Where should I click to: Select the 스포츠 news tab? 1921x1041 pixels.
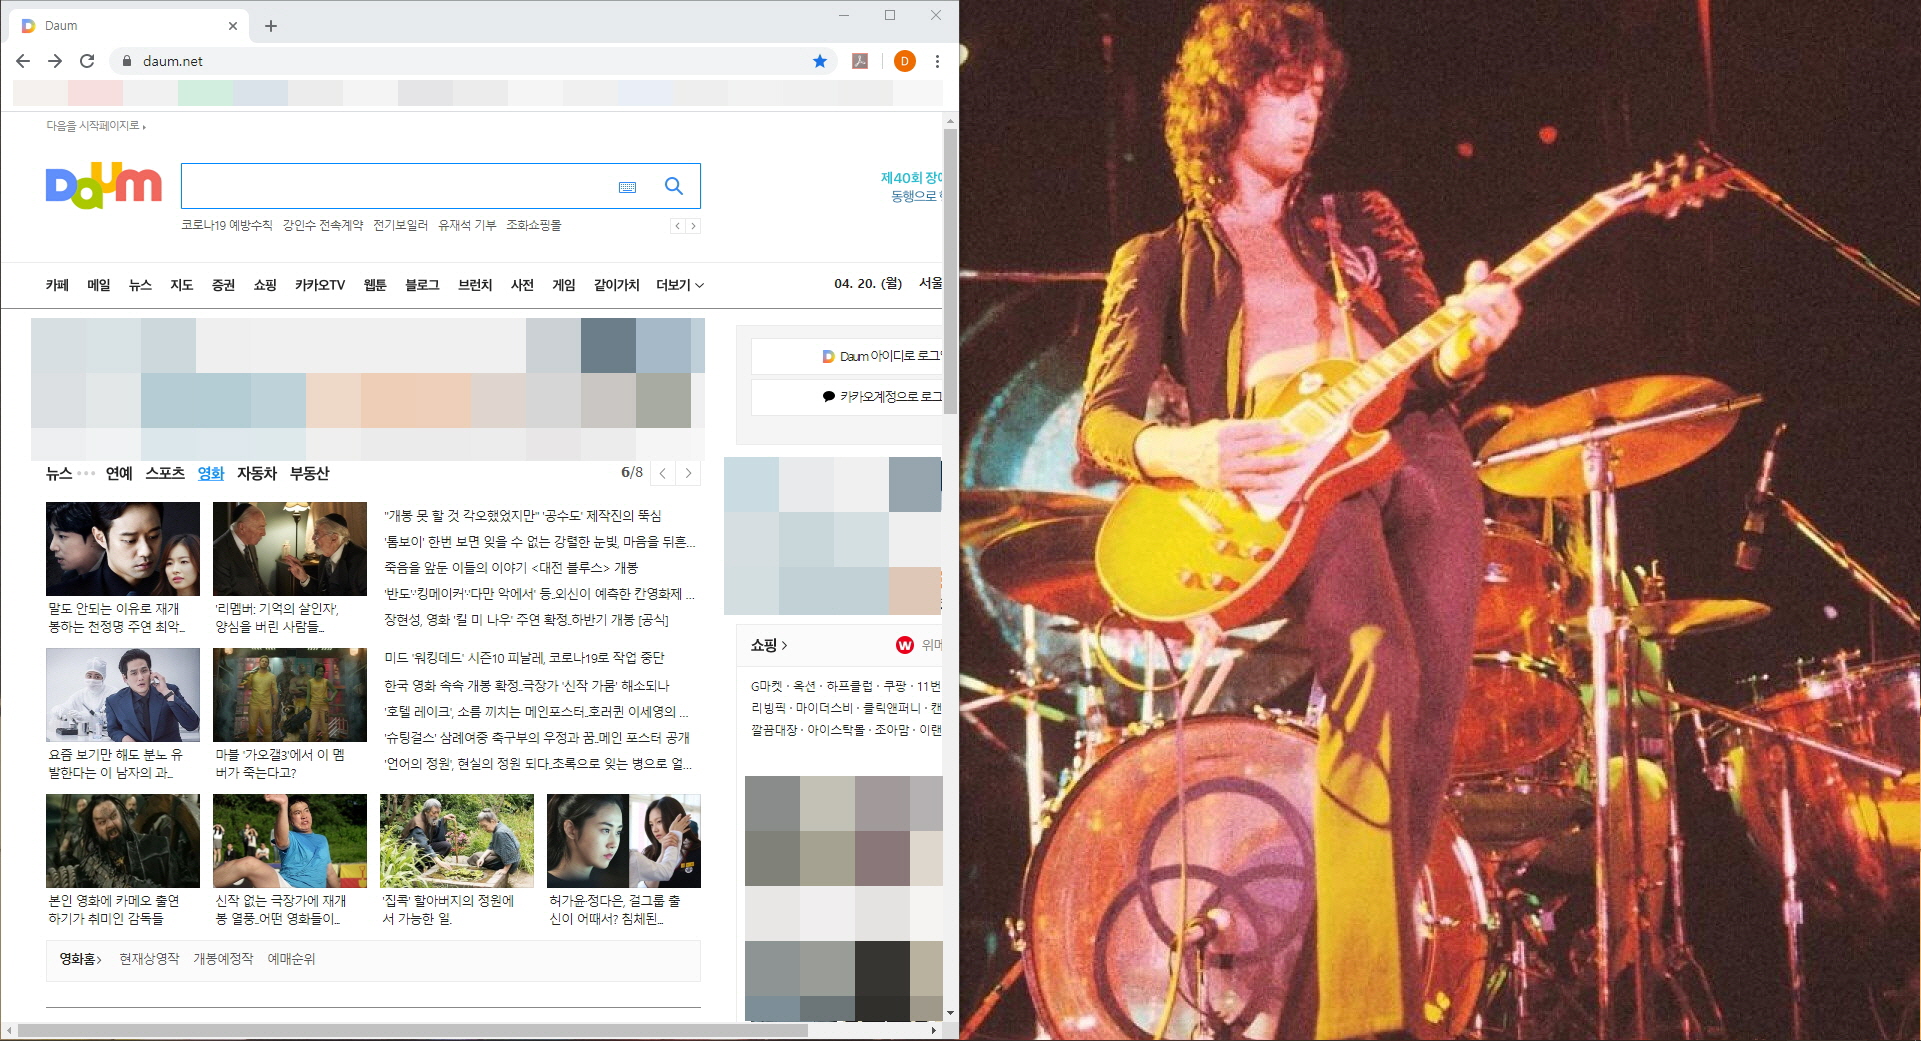pyautogui.click(x=165, y=473)
